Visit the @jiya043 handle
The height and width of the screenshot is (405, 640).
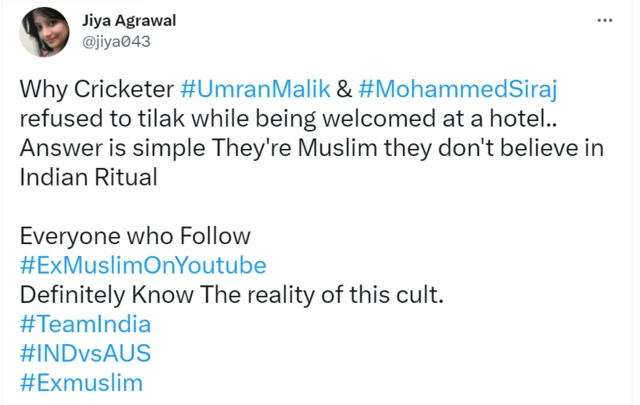pyautogui.click(x=116, y=41)
